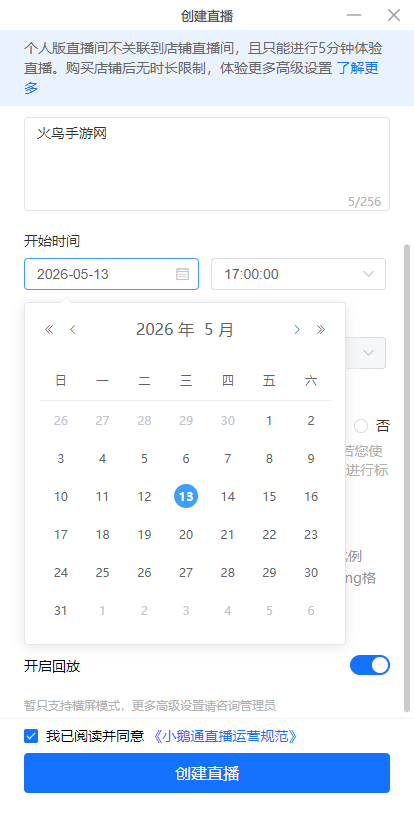Click the 2026 年 year header
Viewport: 414px width, 816px height.
(x=165, y=329)
